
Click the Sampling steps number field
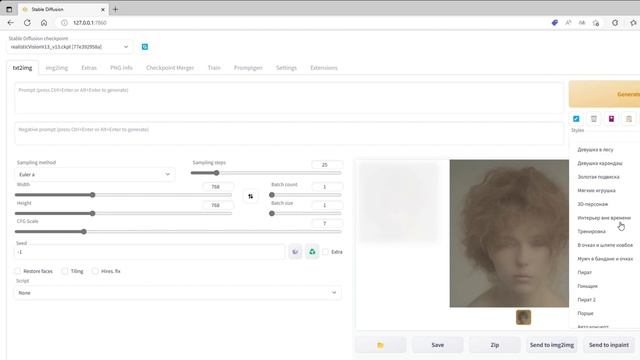[x=326, y=165]
